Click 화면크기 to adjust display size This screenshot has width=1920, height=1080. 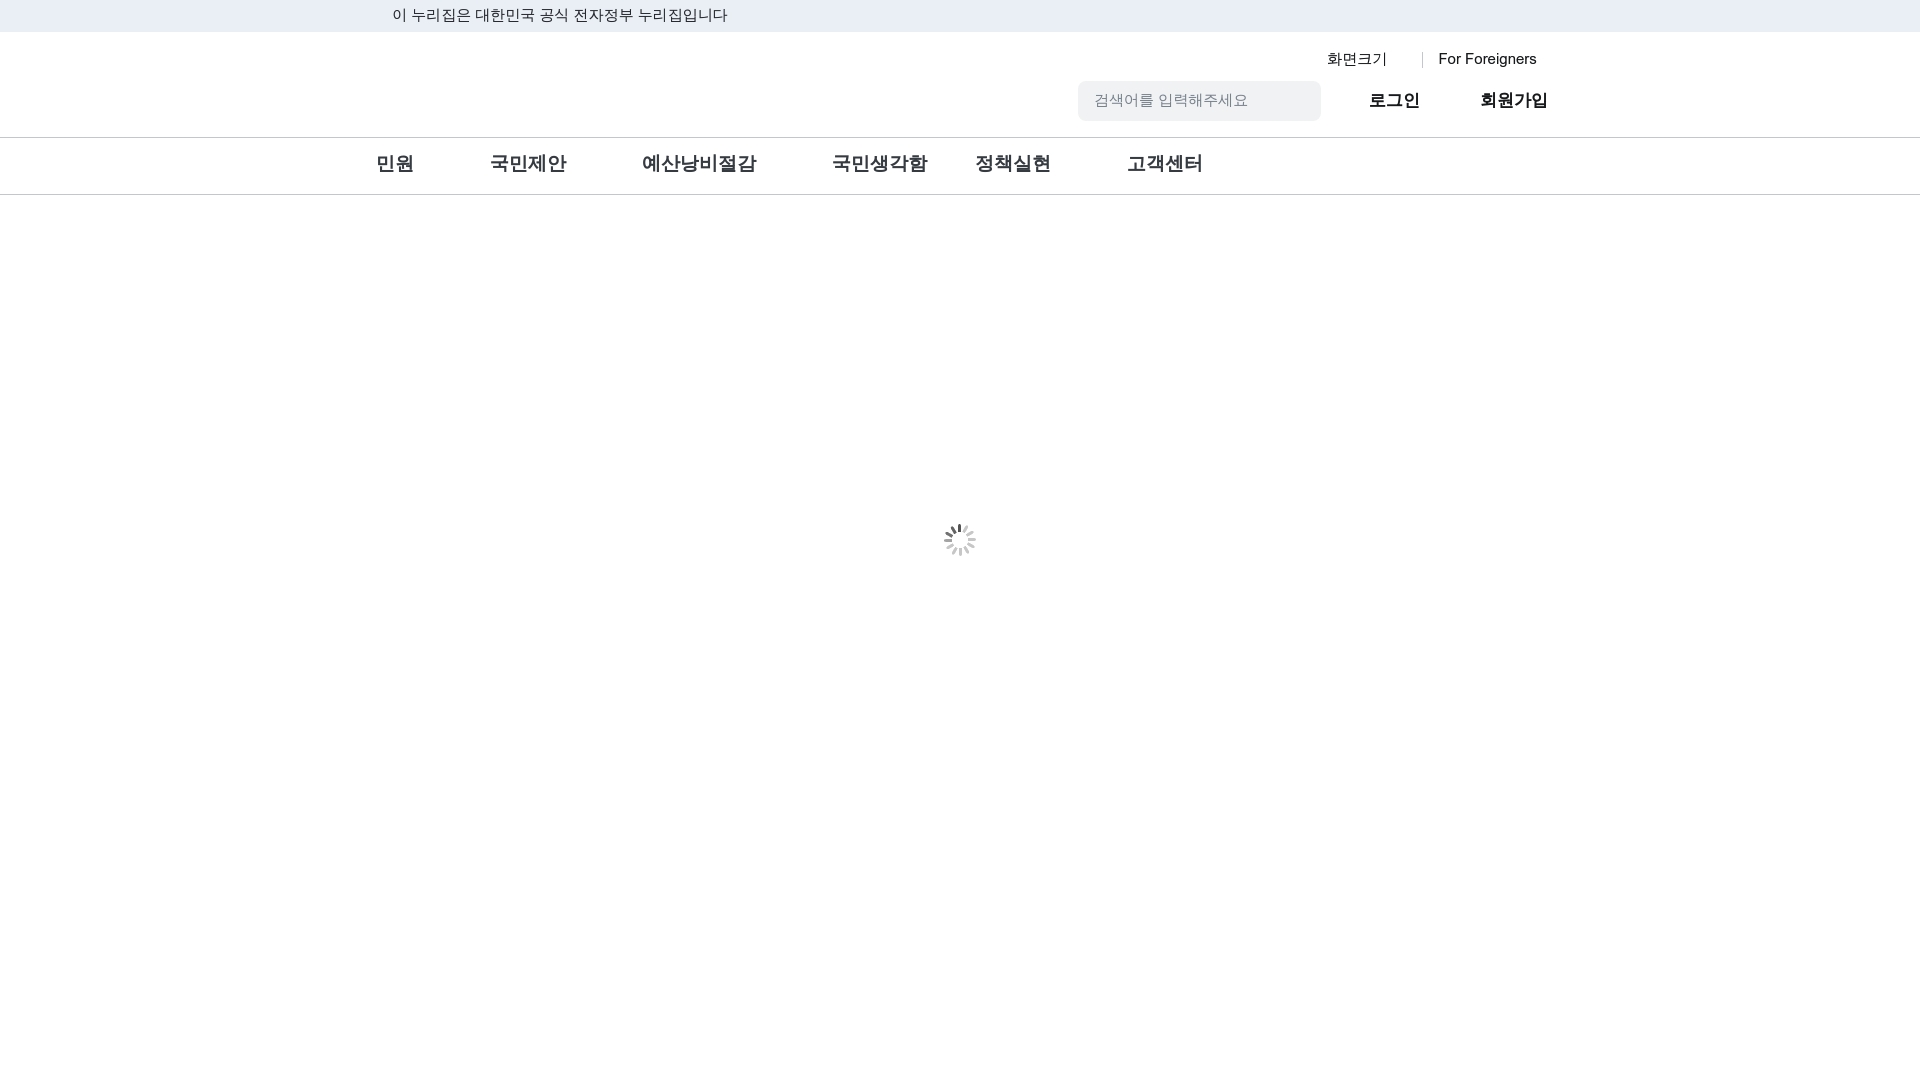point(1356,59)
